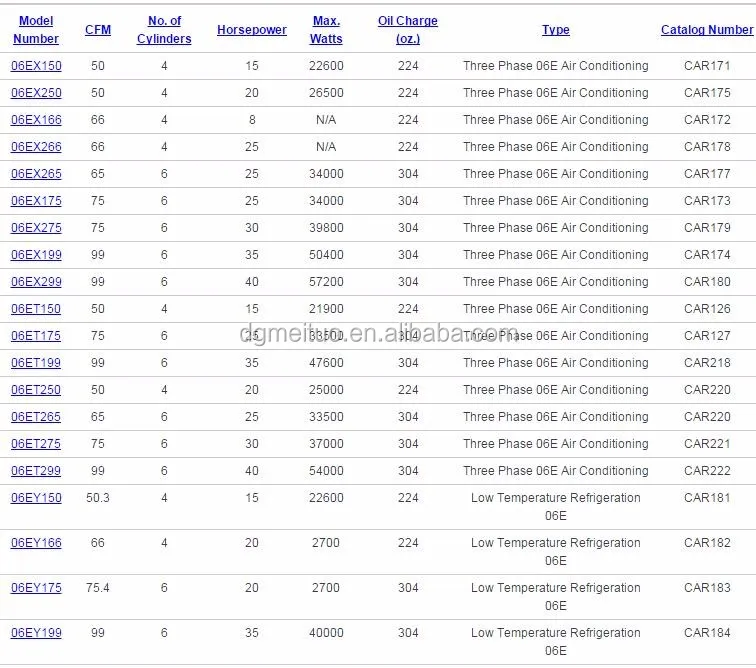
Task: Select the 06EY199 model link
Action: (36, 633)
